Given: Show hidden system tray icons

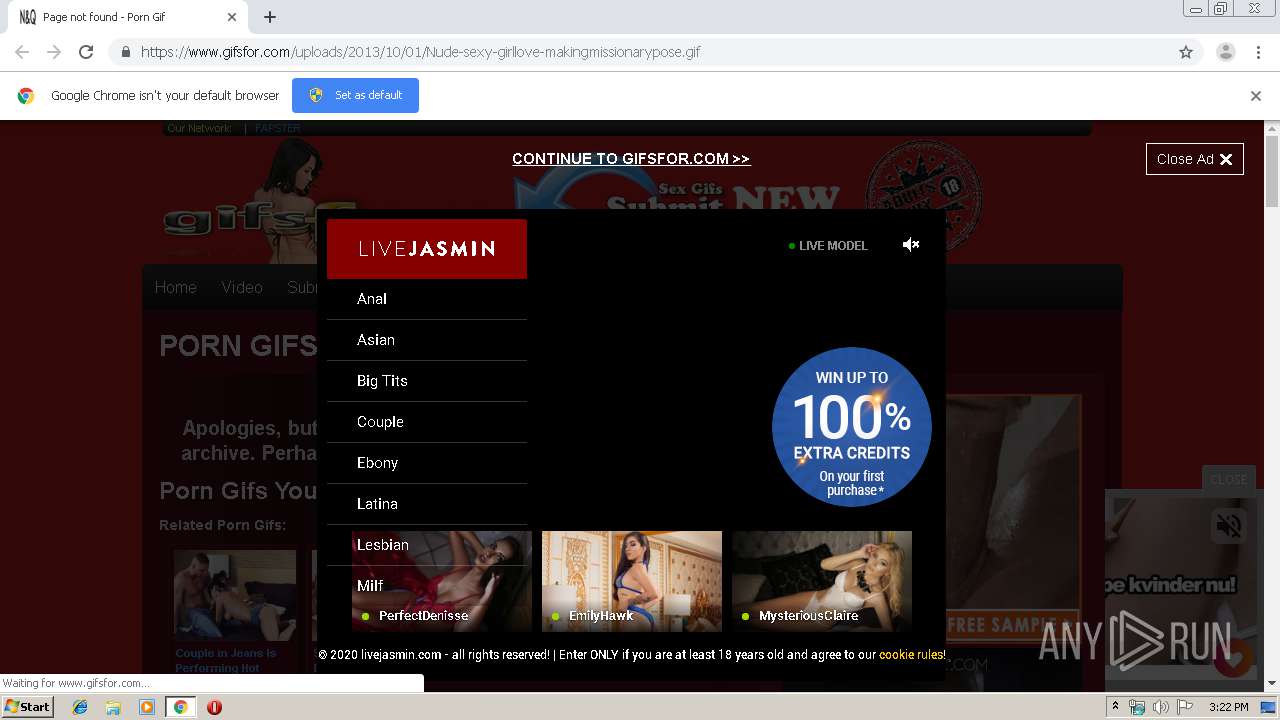Looking at the screenshot, I should point(1116,707).
